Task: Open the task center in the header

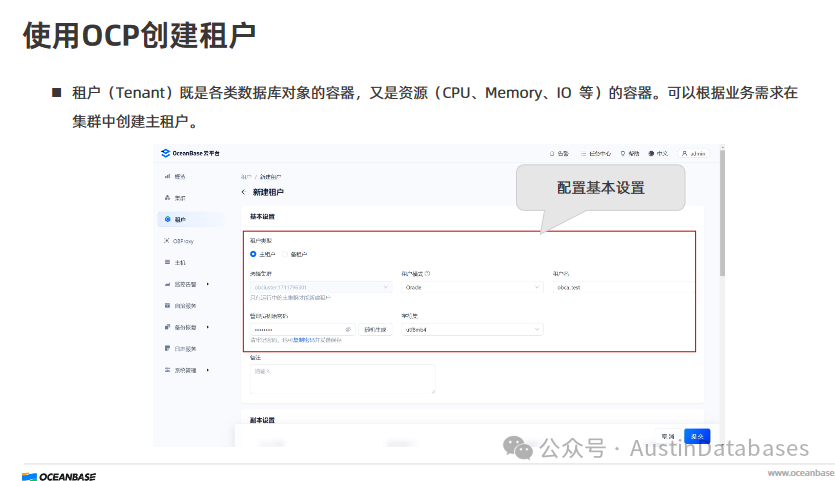Action: (x=596, y=153)
